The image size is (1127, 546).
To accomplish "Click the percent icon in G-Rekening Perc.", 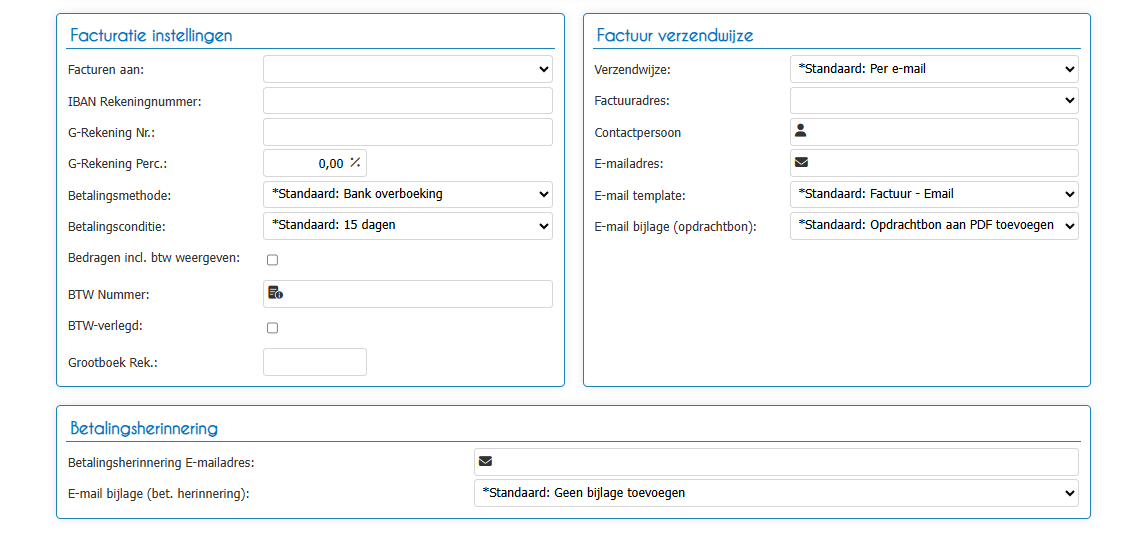I will point(355,162).
